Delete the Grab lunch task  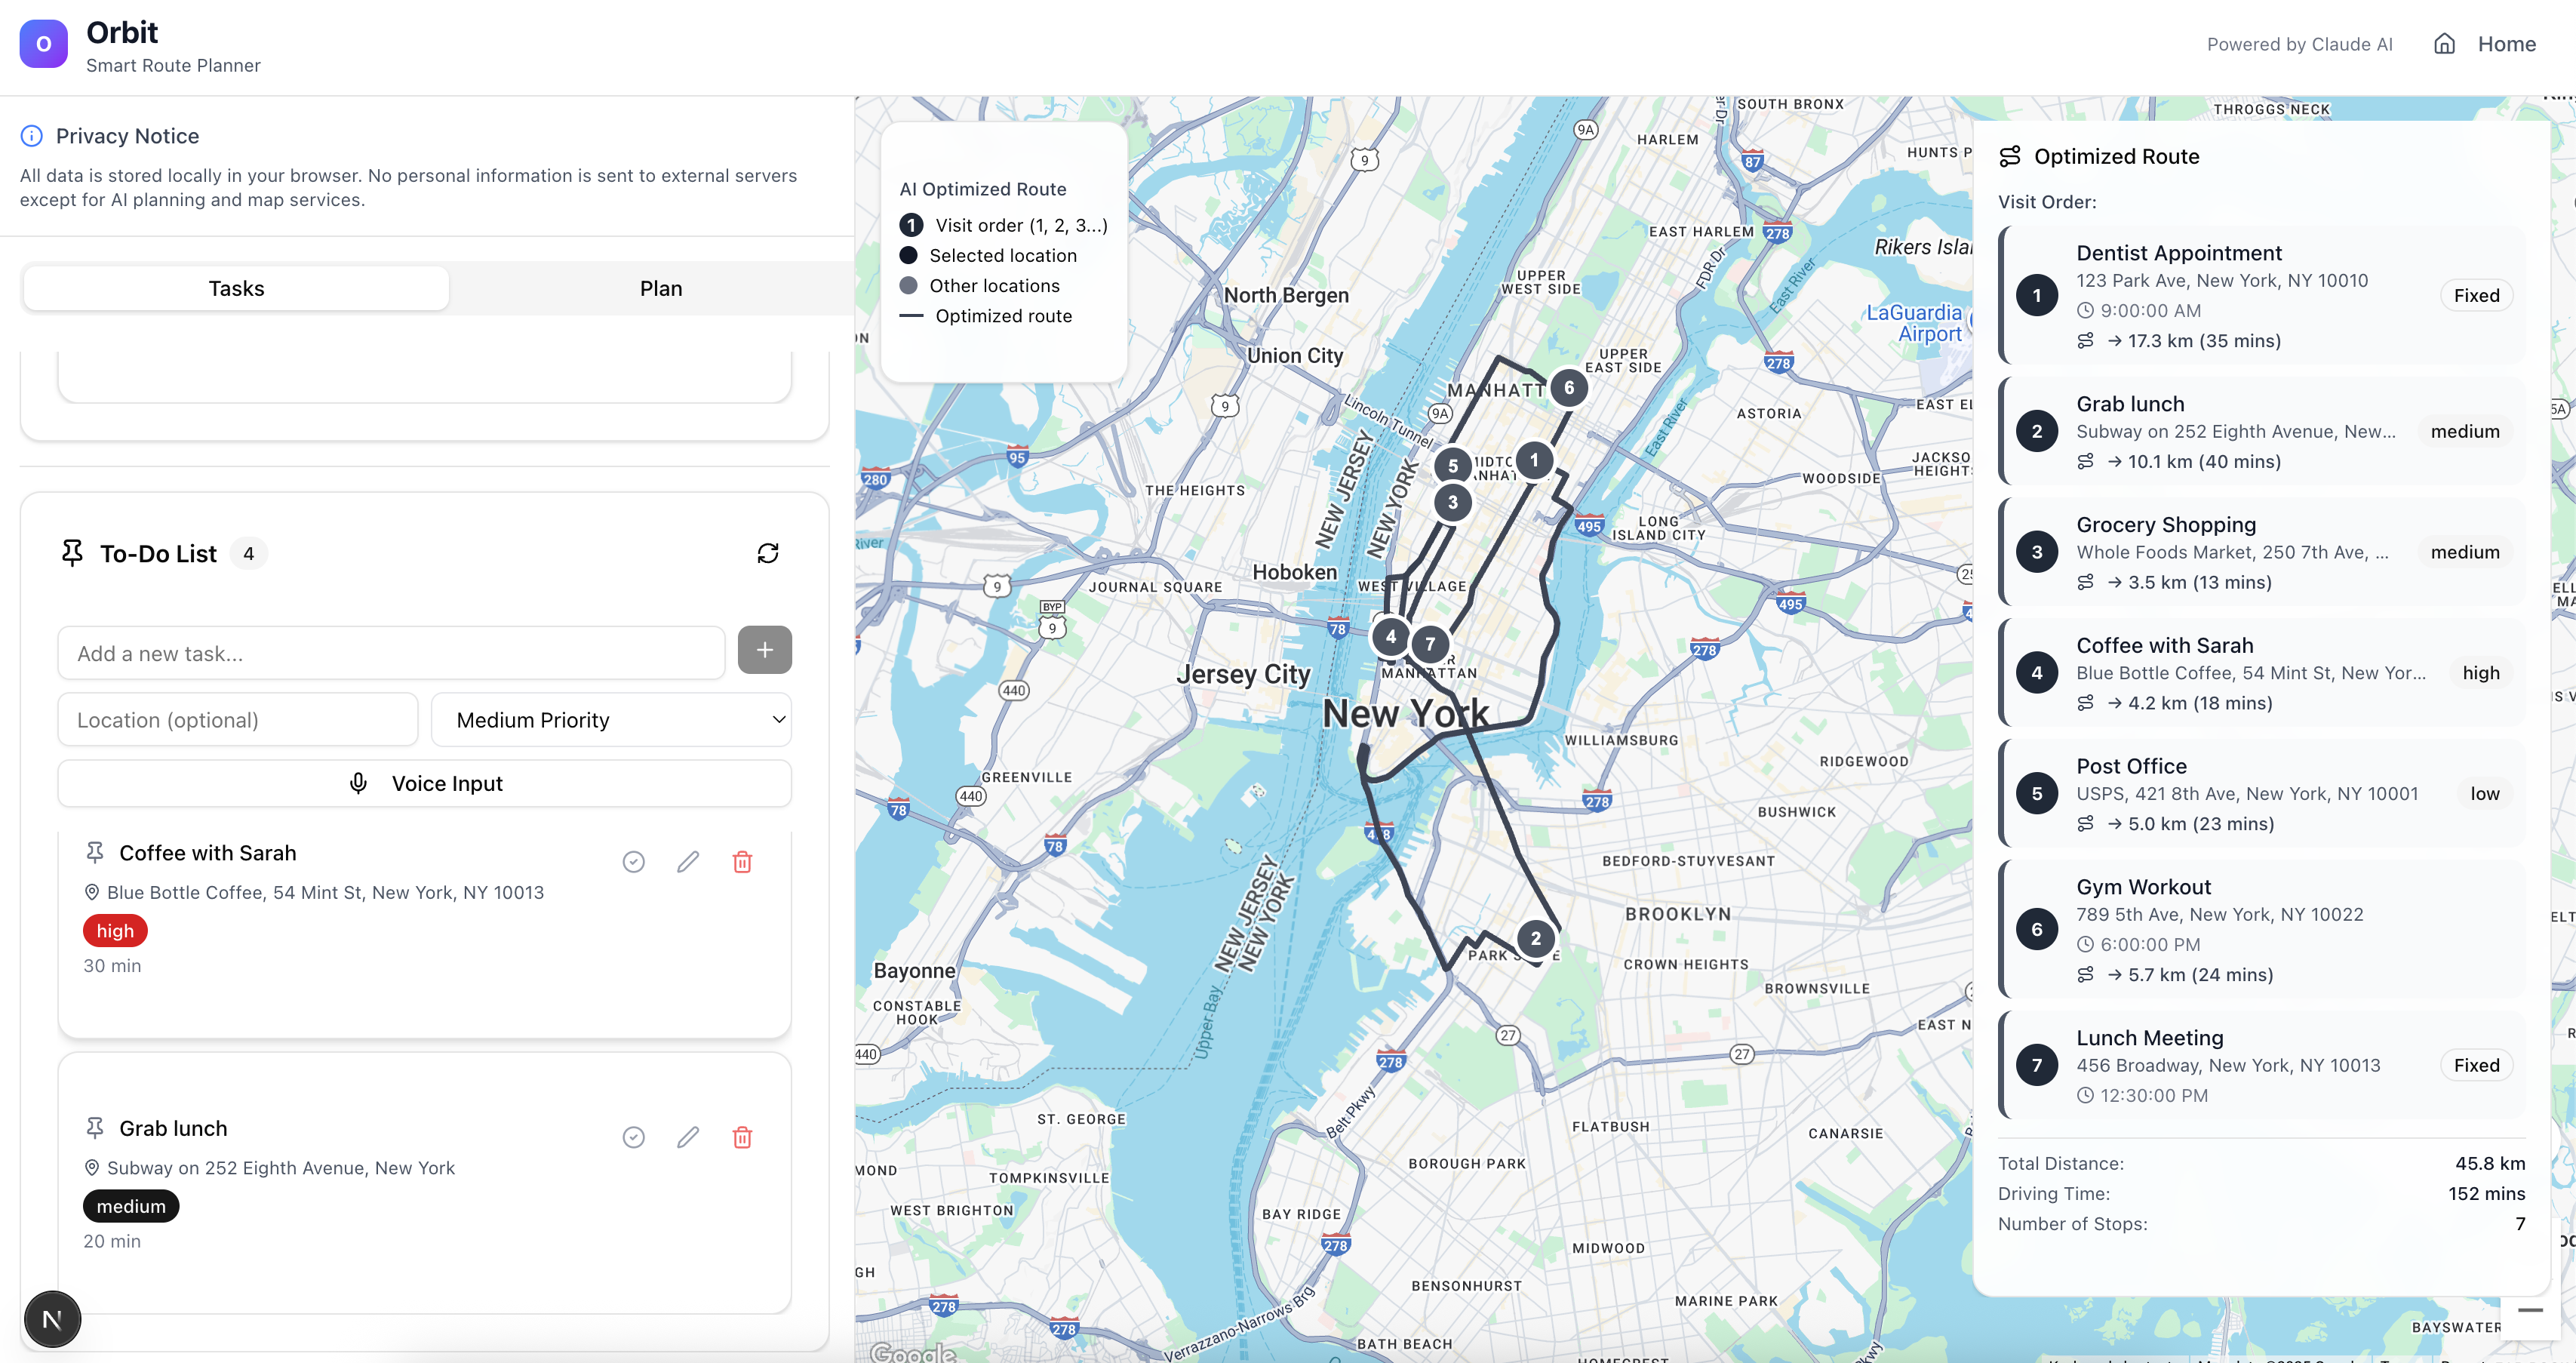click(742, 1137)
